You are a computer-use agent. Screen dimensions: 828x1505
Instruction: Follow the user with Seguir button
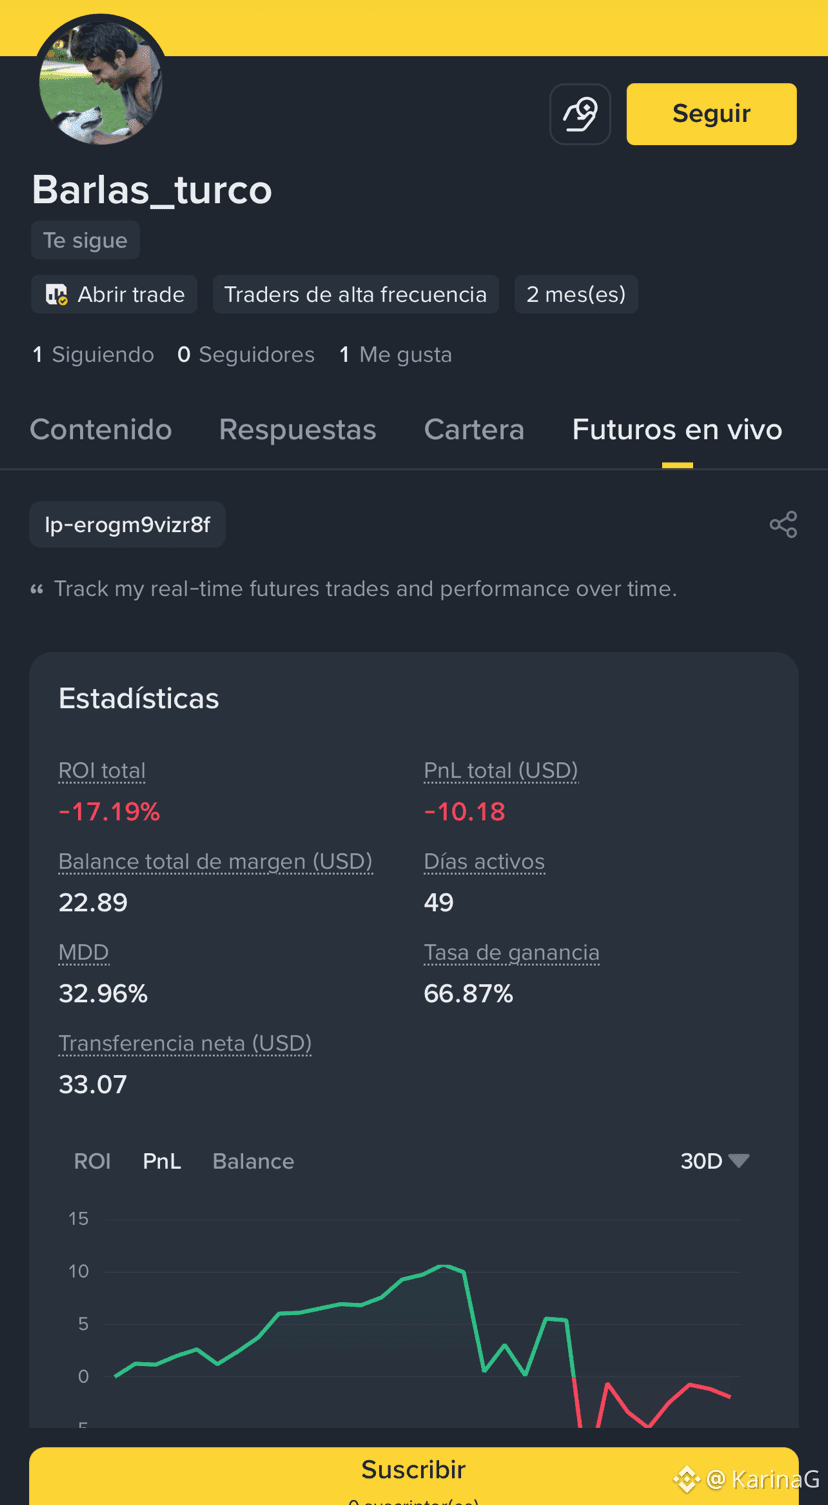tap(711, 114)
